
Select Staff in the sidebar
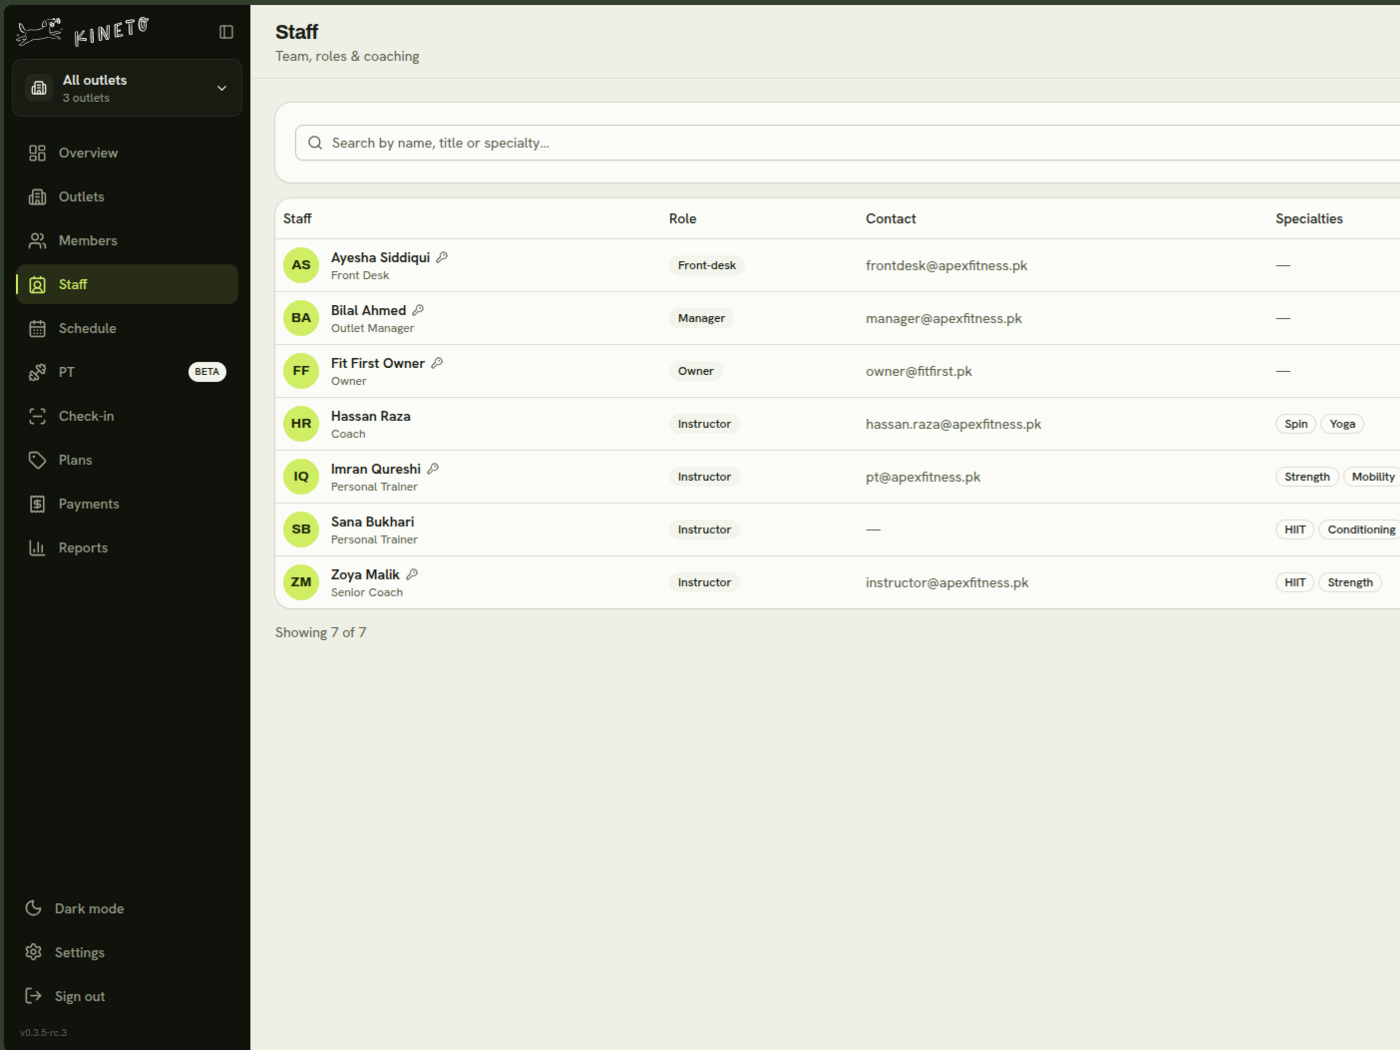(x=127, y=284)
